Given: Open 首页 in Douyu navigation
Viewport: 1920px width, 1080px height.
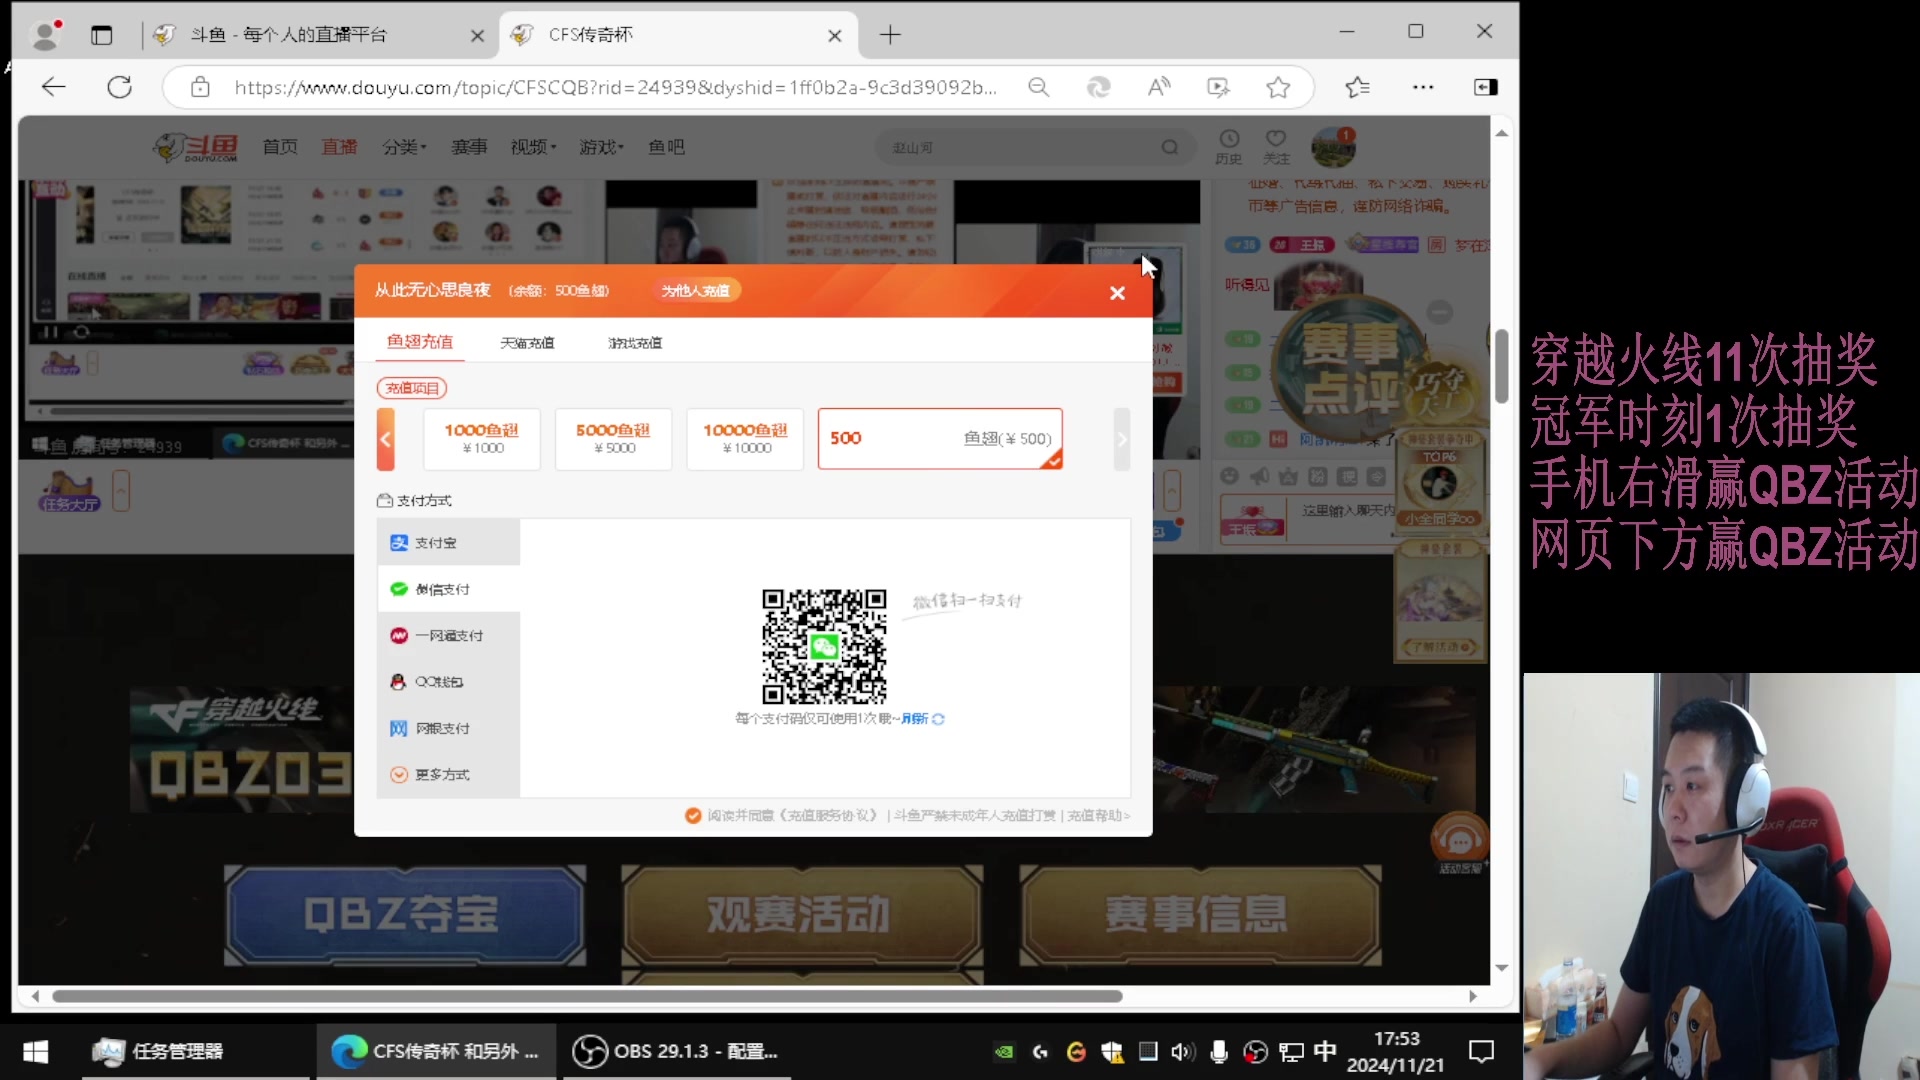Looking at the screenshot, I should tap(280, 147).
